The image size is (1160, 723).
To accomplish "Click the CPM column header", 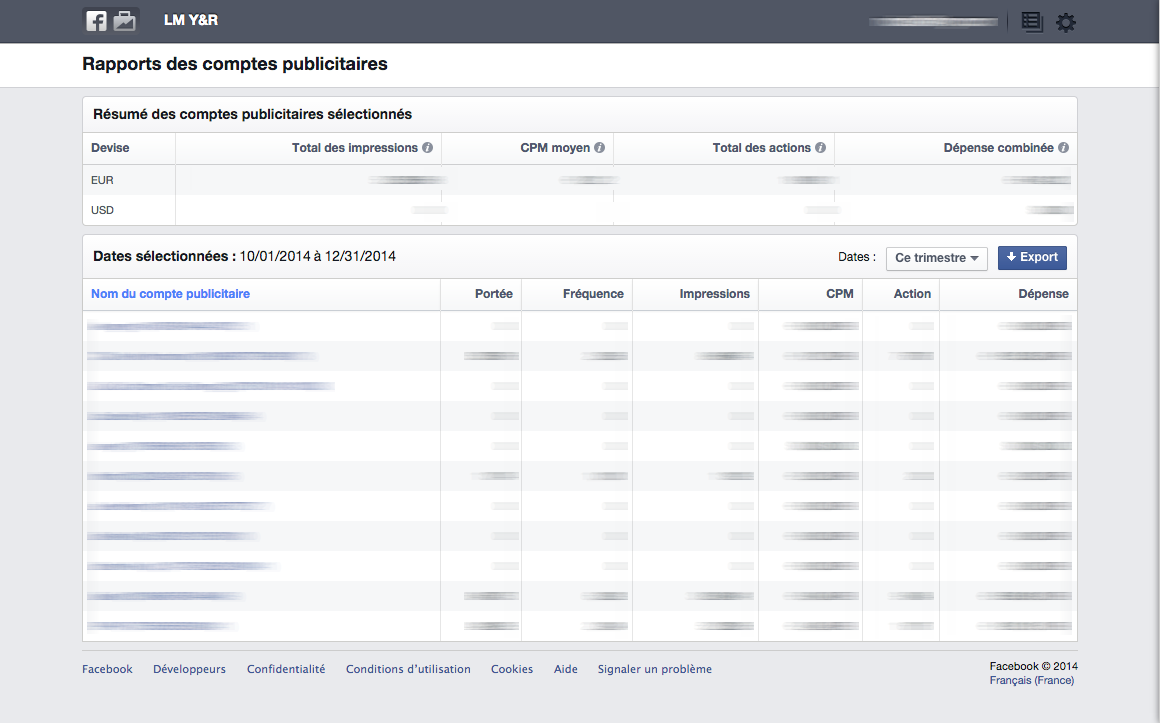I will (840, 294).
